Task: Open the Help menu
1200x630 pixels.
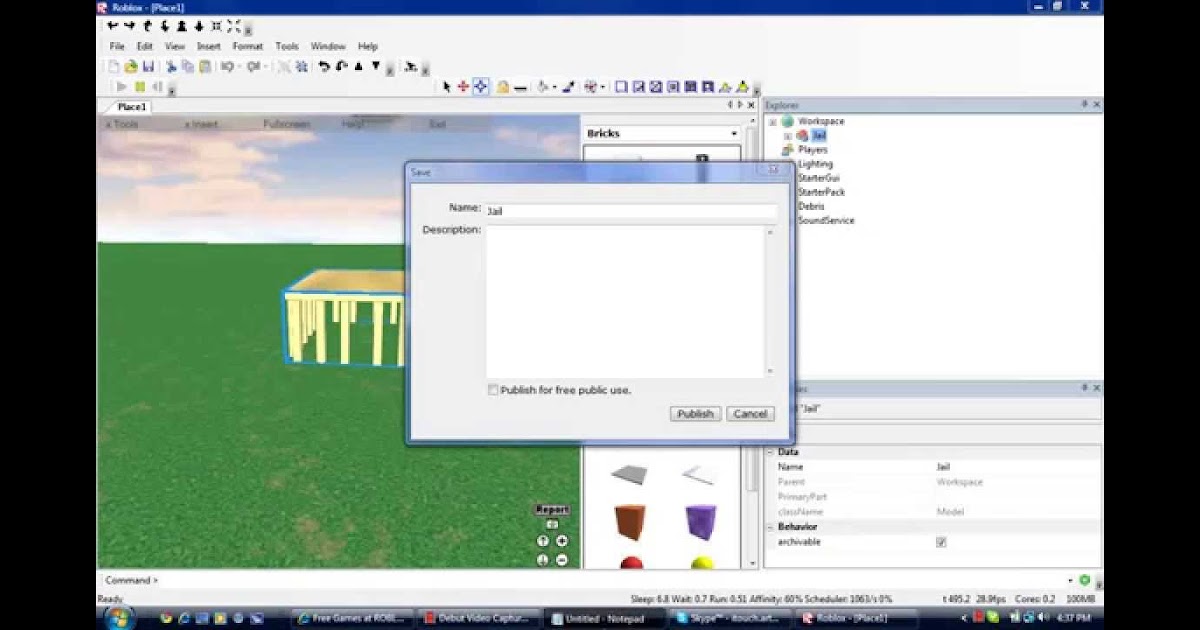Action: point(368,46)
